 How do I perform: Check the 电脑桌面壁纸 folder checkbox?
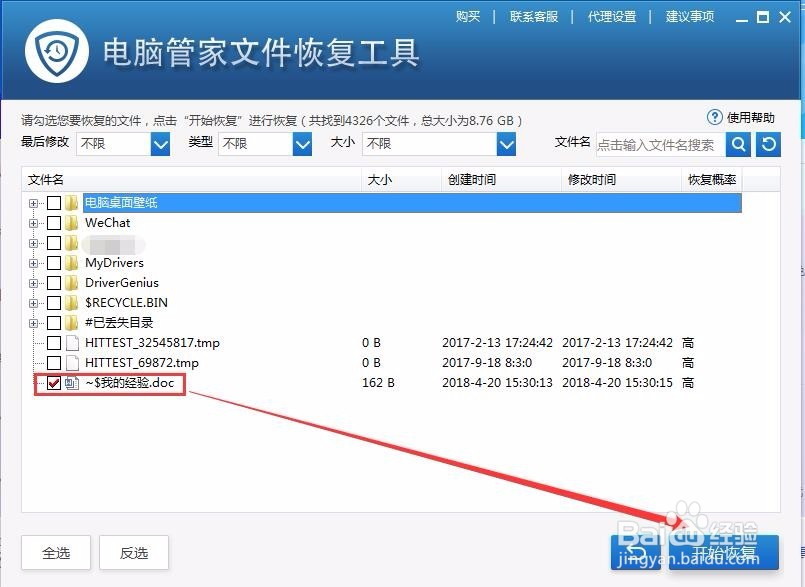coord(54,203)
